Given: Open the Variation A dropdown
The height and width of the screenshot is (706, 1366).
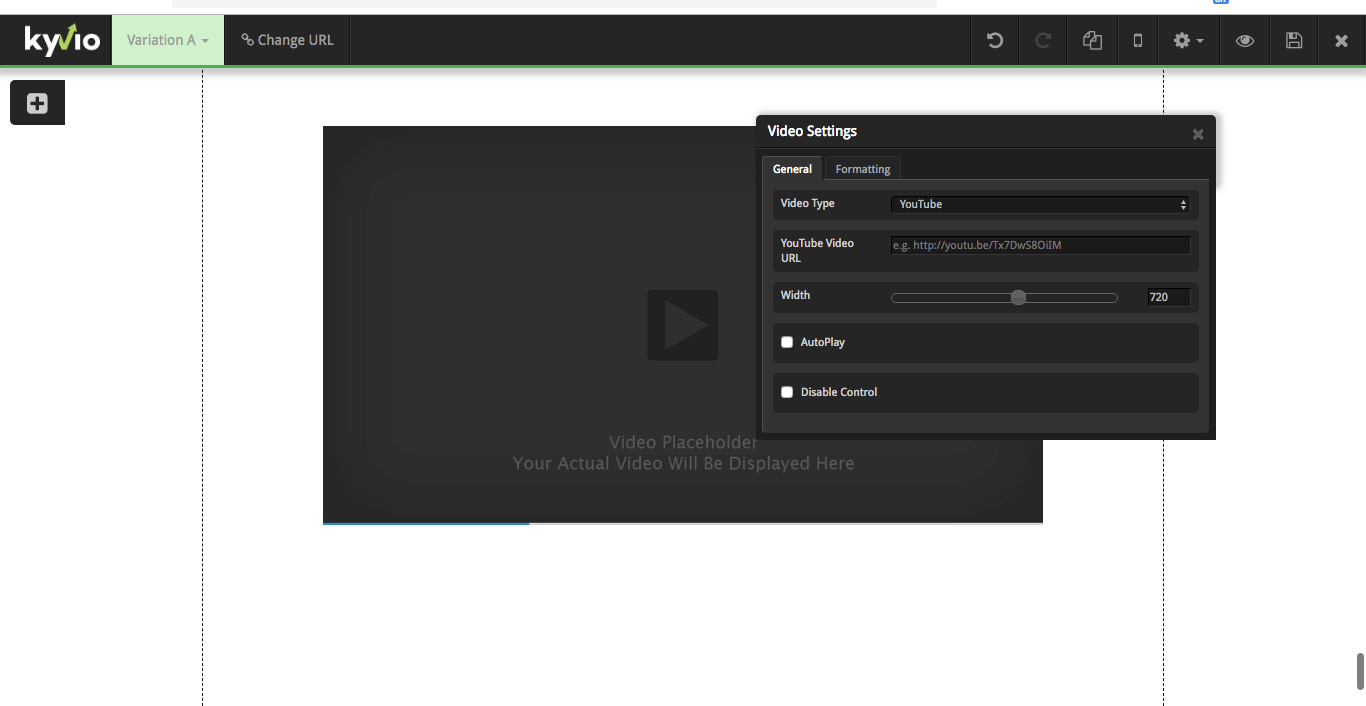Looking at the screenshot, I should [x=168, y=40].
